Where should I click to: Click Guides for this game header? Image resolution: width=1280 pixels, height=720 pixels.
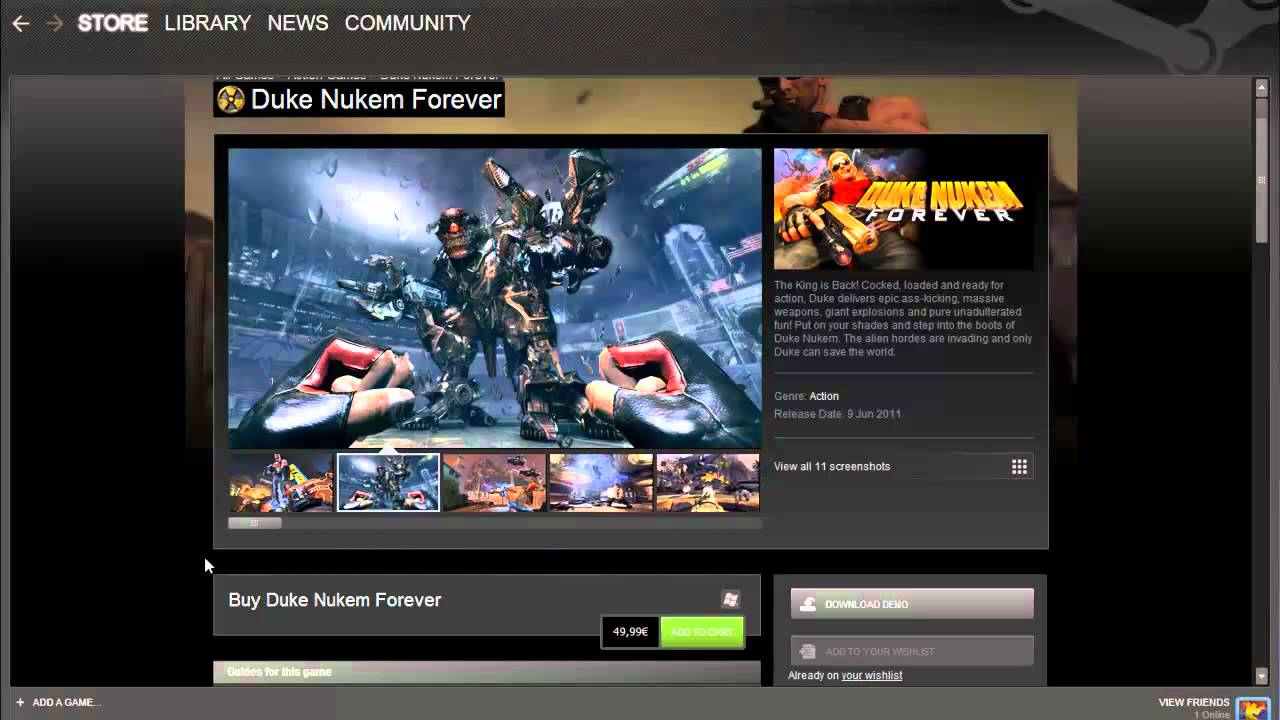(x=487, y=672)
